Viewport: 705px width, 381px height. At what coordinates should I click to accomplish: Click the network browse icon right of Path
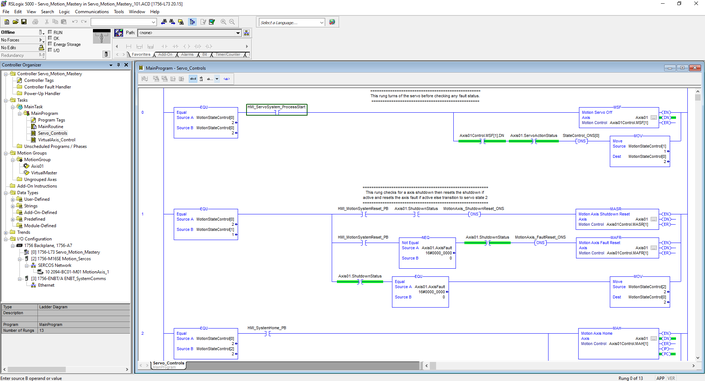(x=246, y=33)
